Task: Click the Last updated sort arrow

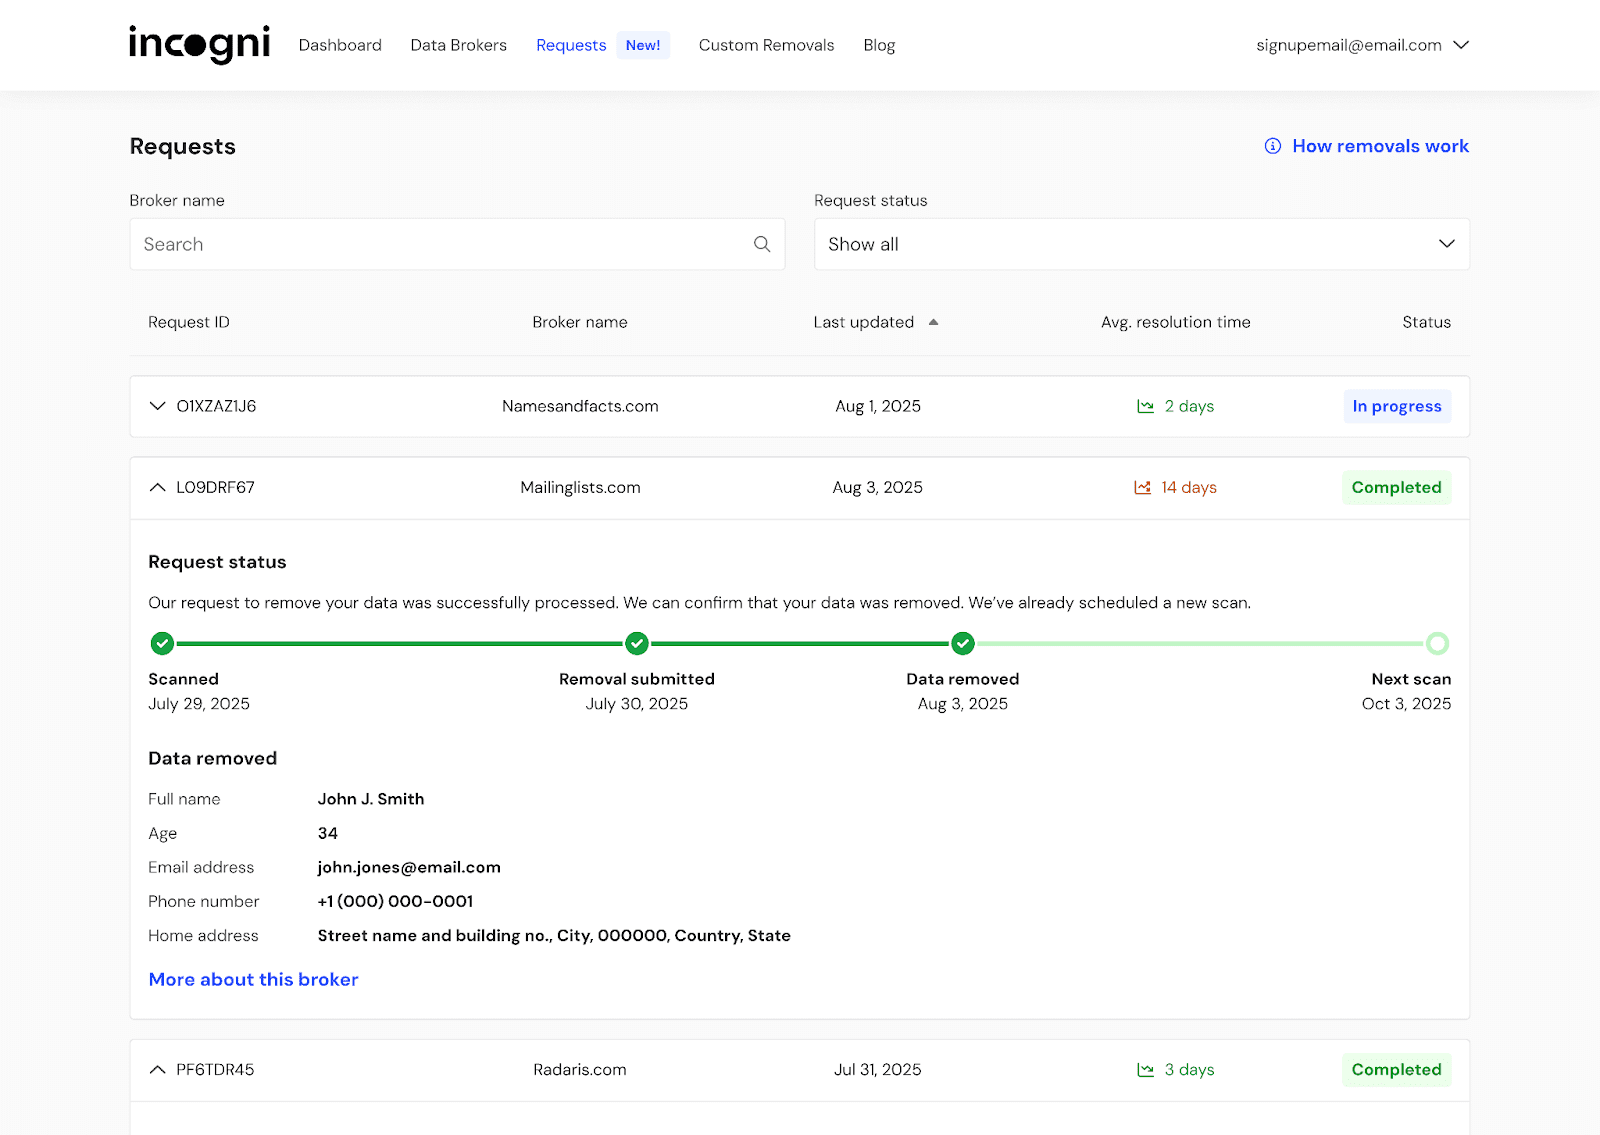Action: 933,322
